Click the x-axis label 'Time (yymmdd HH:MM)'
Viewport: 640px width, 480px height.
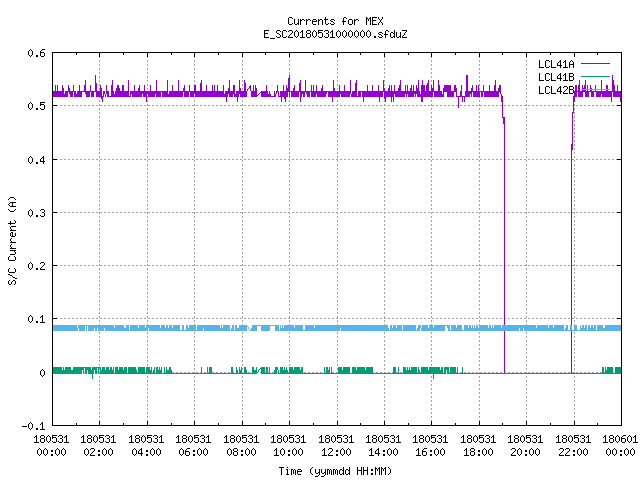tap(335, 471)
